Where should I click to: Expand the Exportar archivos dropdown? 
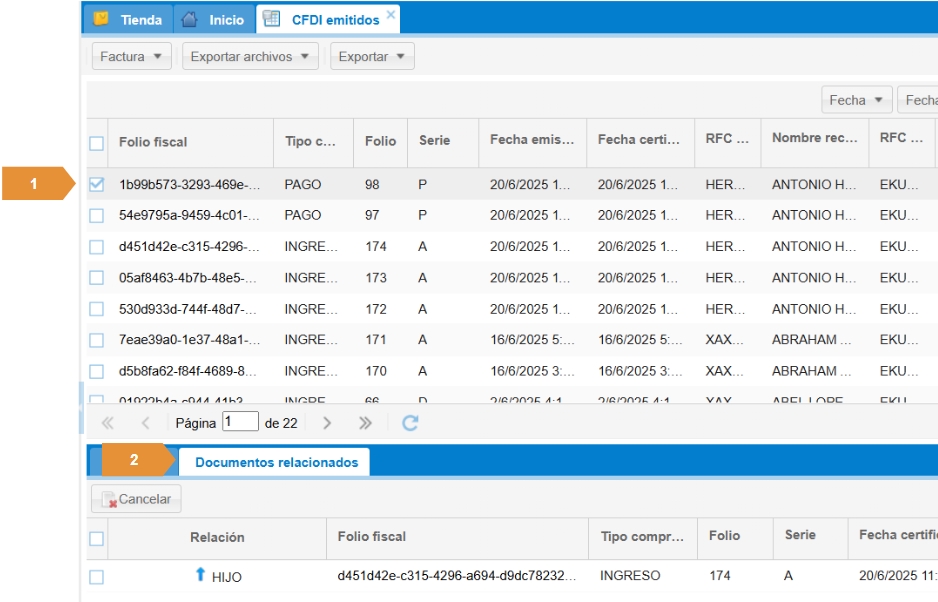tap(250, 56)
